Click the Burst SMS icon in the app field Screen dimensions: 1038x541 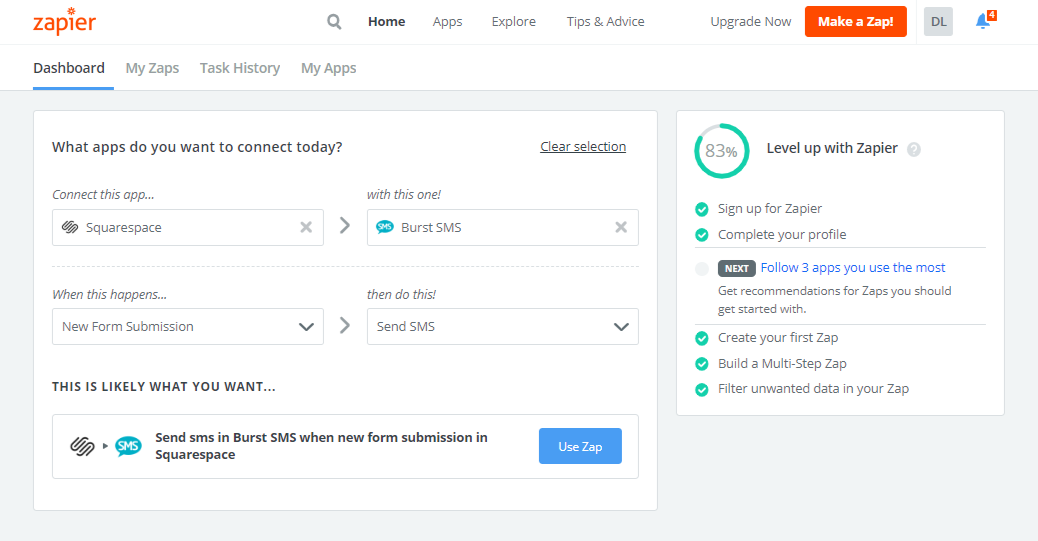point(385,227)
